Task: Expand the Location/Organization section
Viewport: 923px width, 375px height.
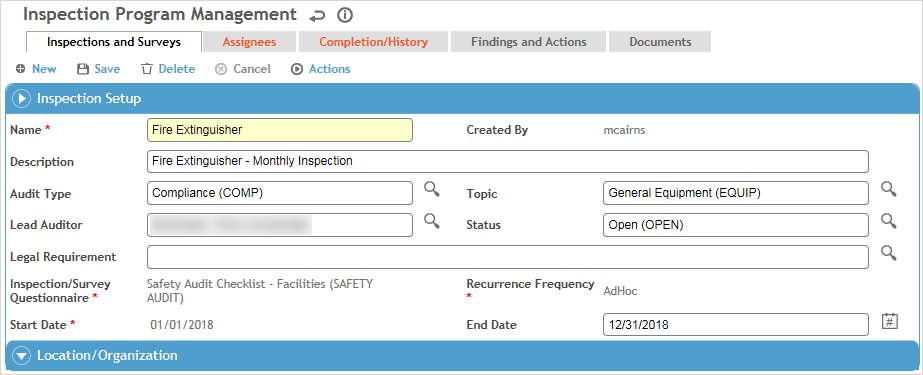Action: pyautogui.click(x=22, y=356)
